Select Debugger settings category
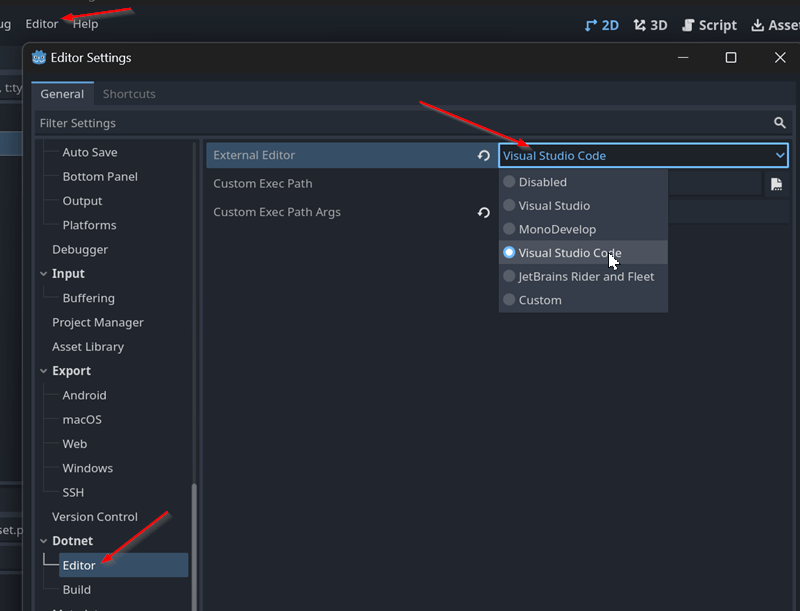This screenshot has width=800, height=611. coord(80,249)
